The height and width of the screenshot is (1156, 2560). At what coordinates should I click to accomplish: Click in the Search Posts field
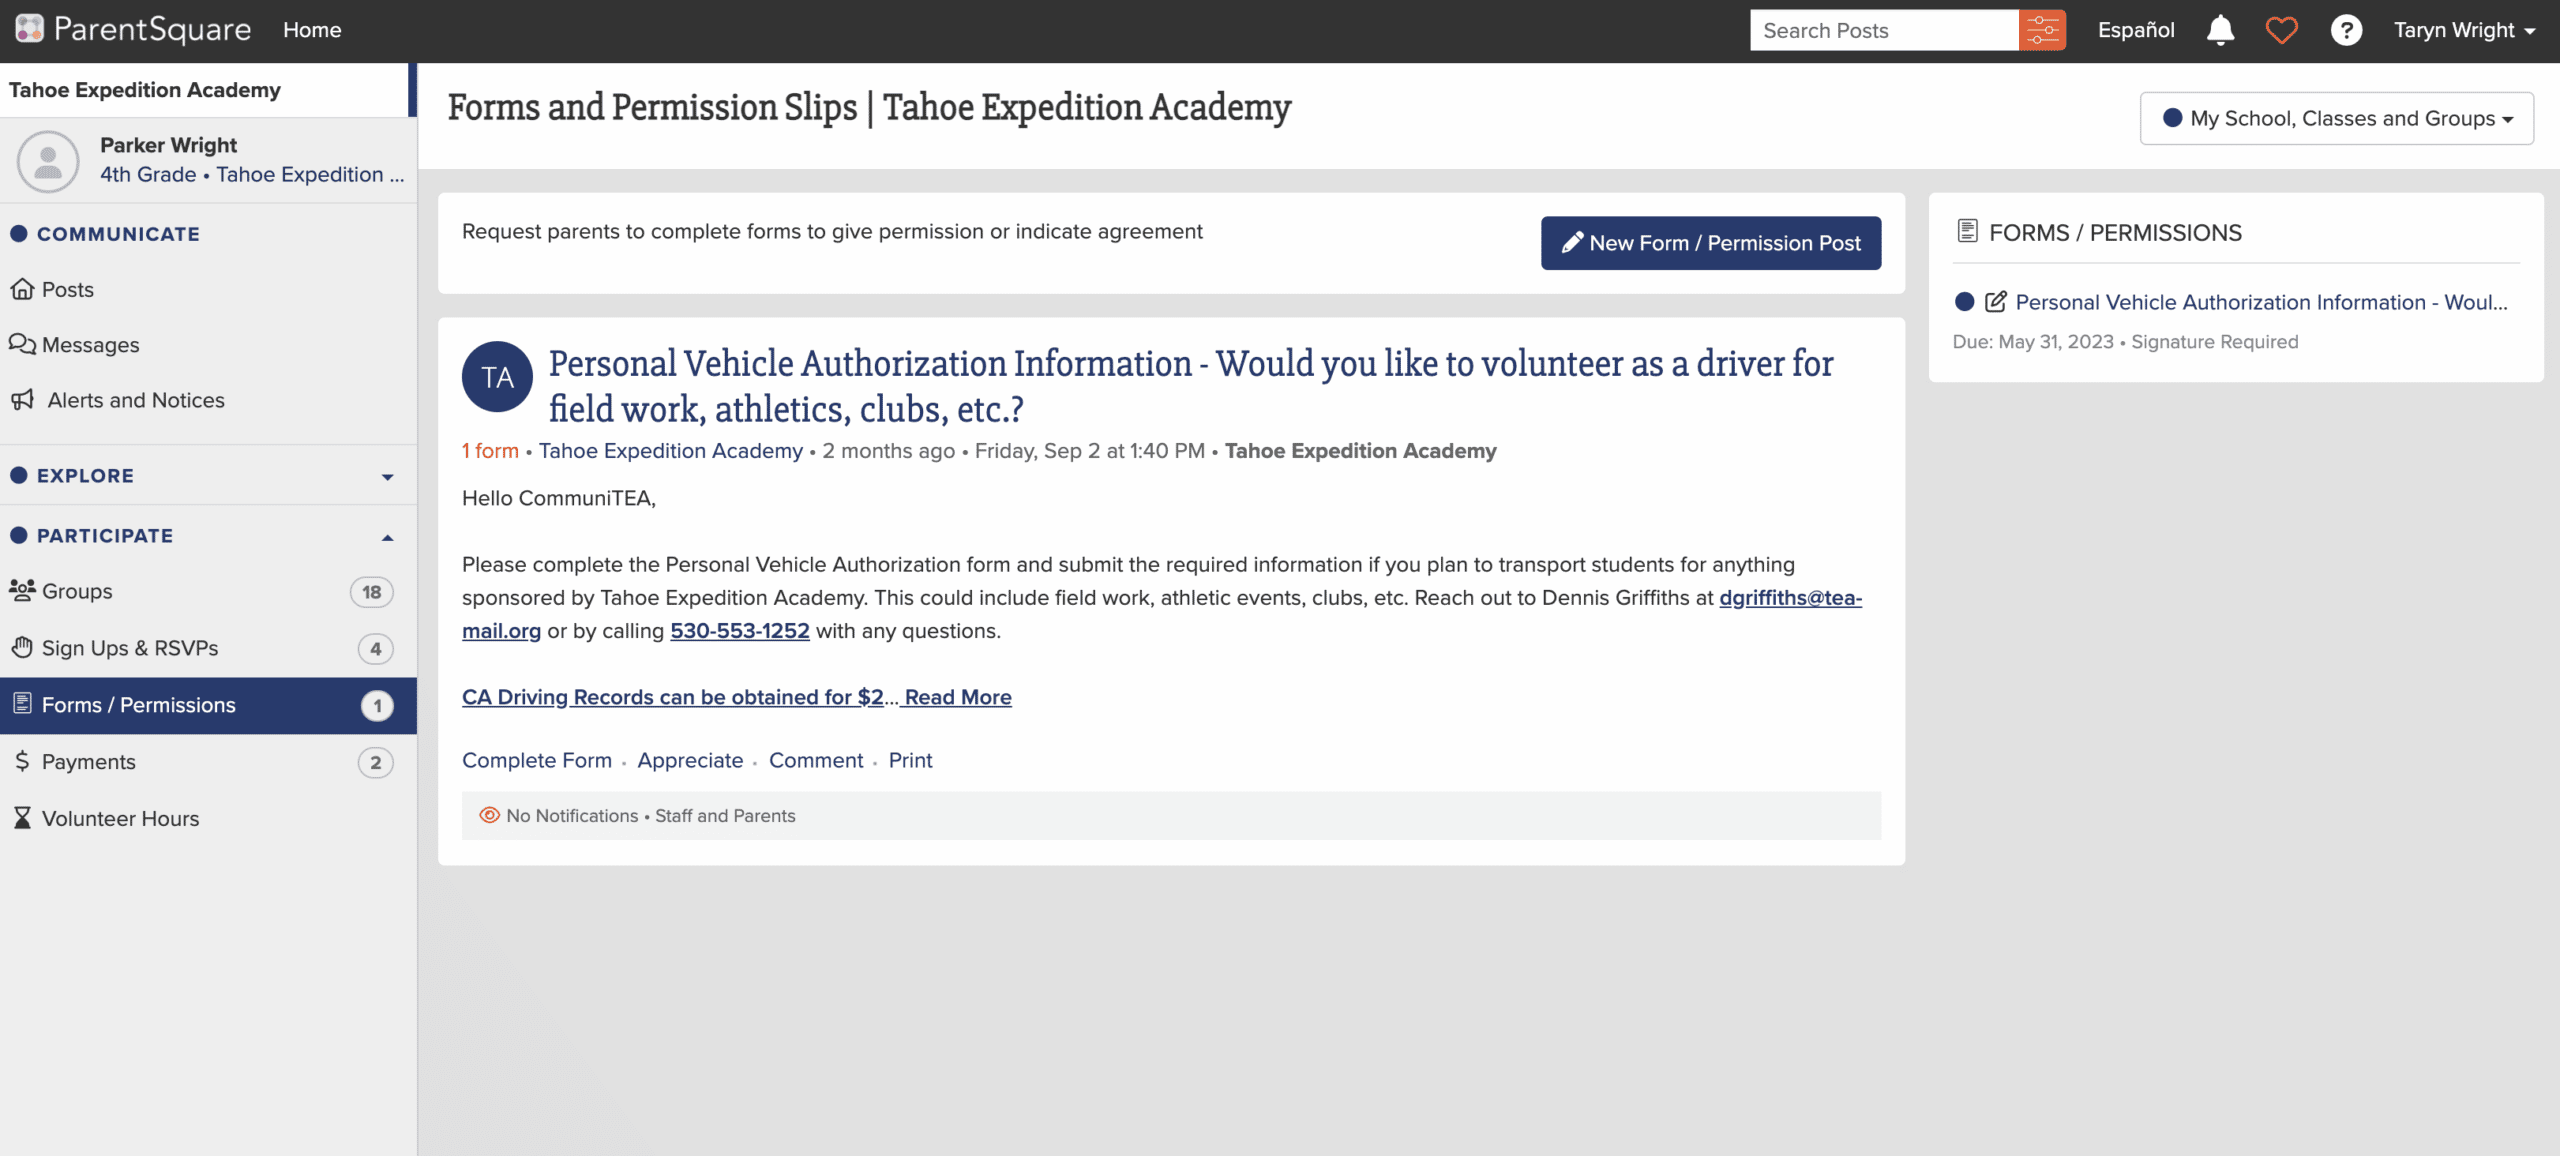point(1884,30)
